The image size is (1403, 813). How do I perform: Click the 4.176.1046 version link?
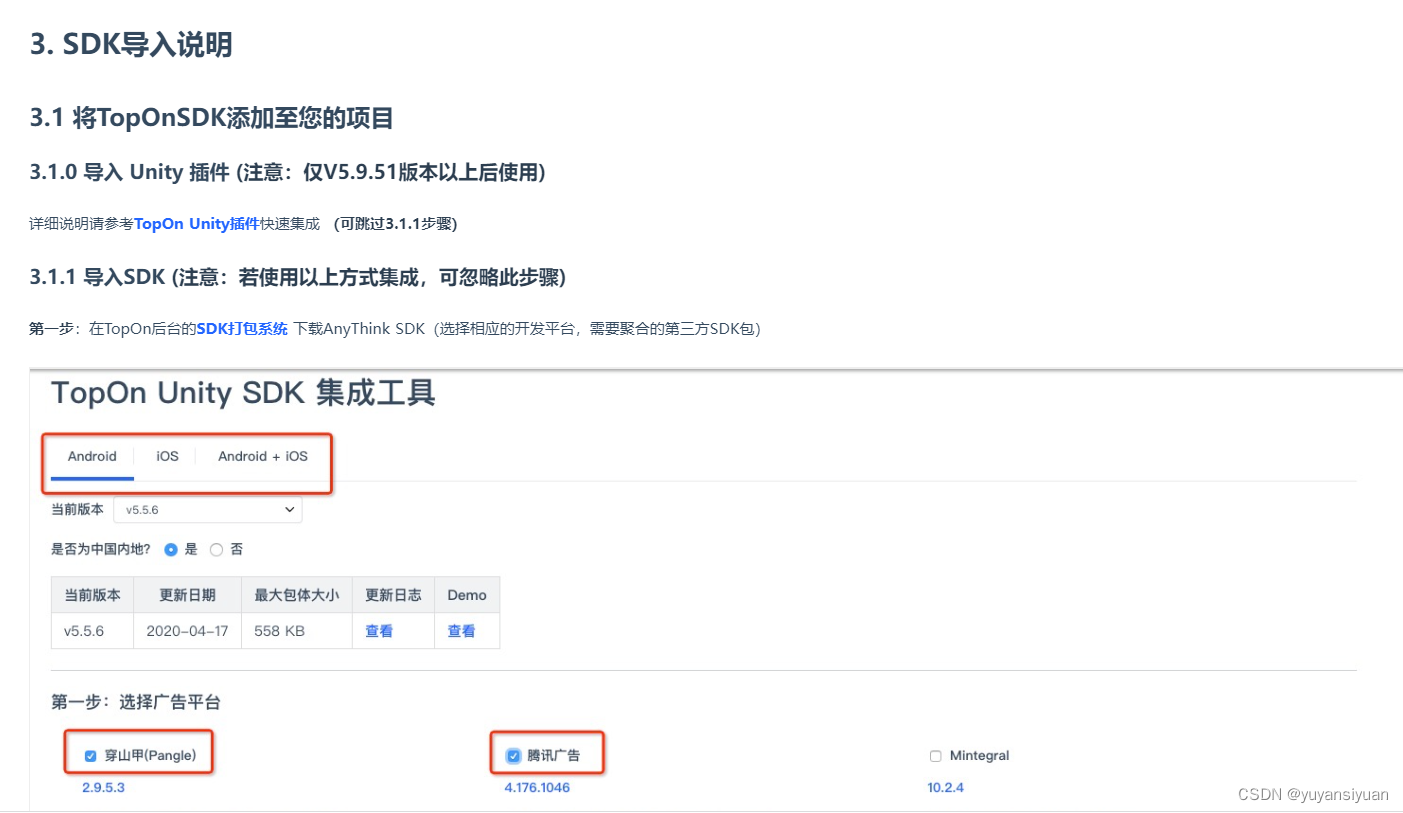537,788
